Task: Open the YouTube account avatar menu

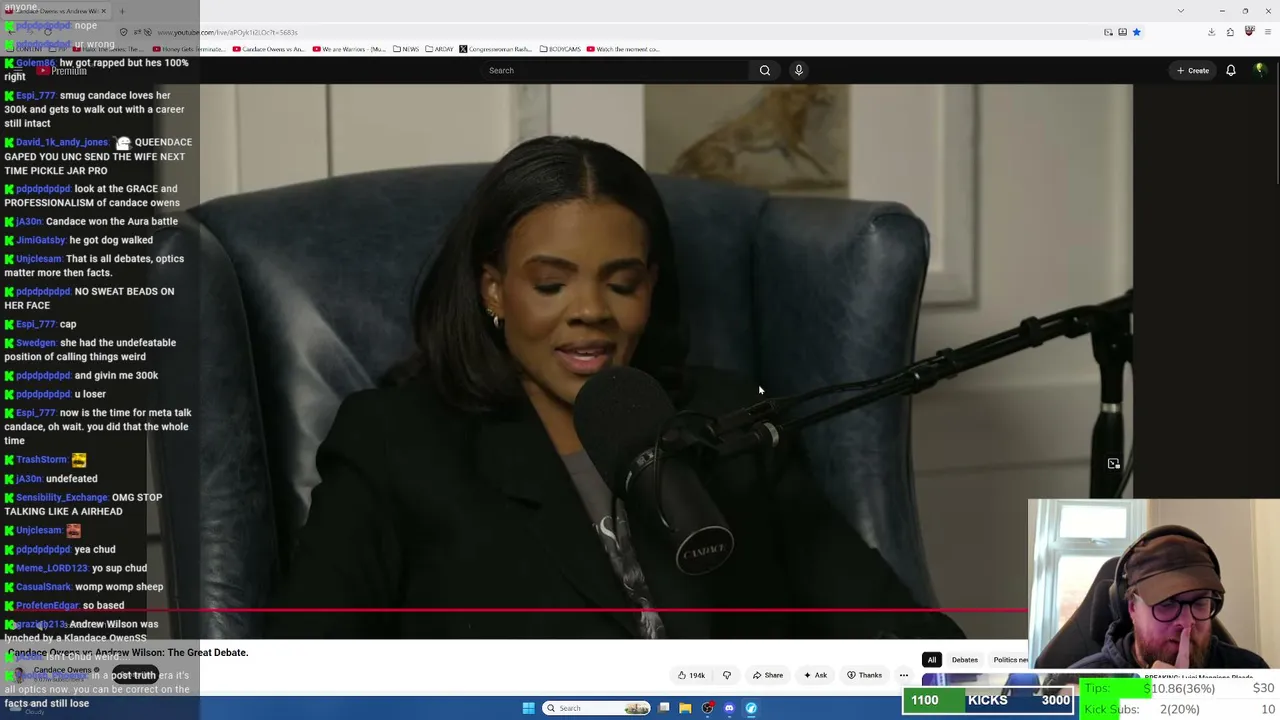Action: point(1261,70)
